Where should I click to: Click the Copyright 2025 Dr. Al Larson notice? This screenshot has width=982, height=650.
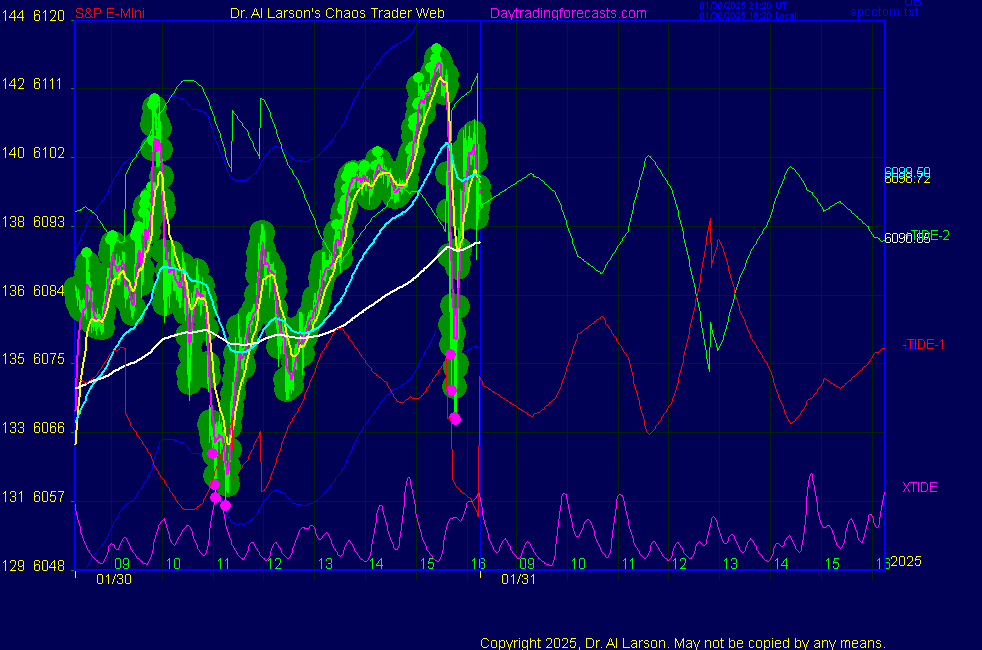[x=683, y=643]
